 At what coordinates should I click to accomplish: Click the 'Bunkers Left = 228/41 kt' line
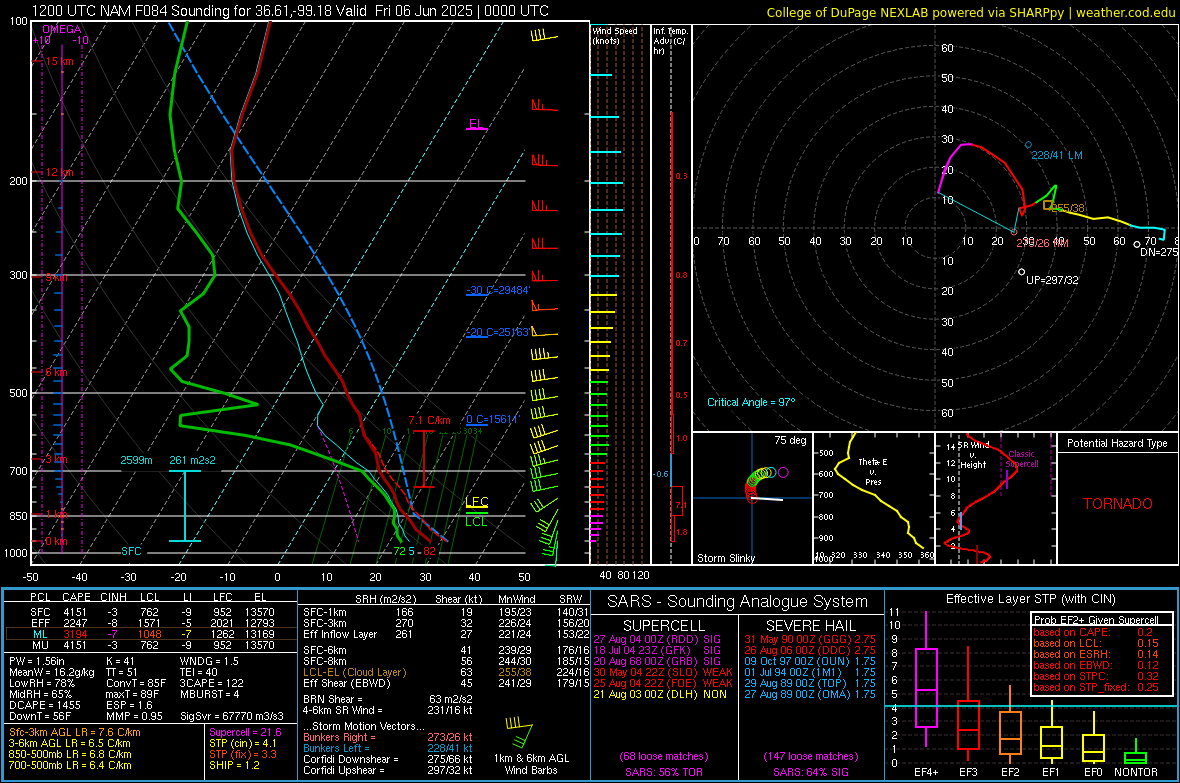388,748
